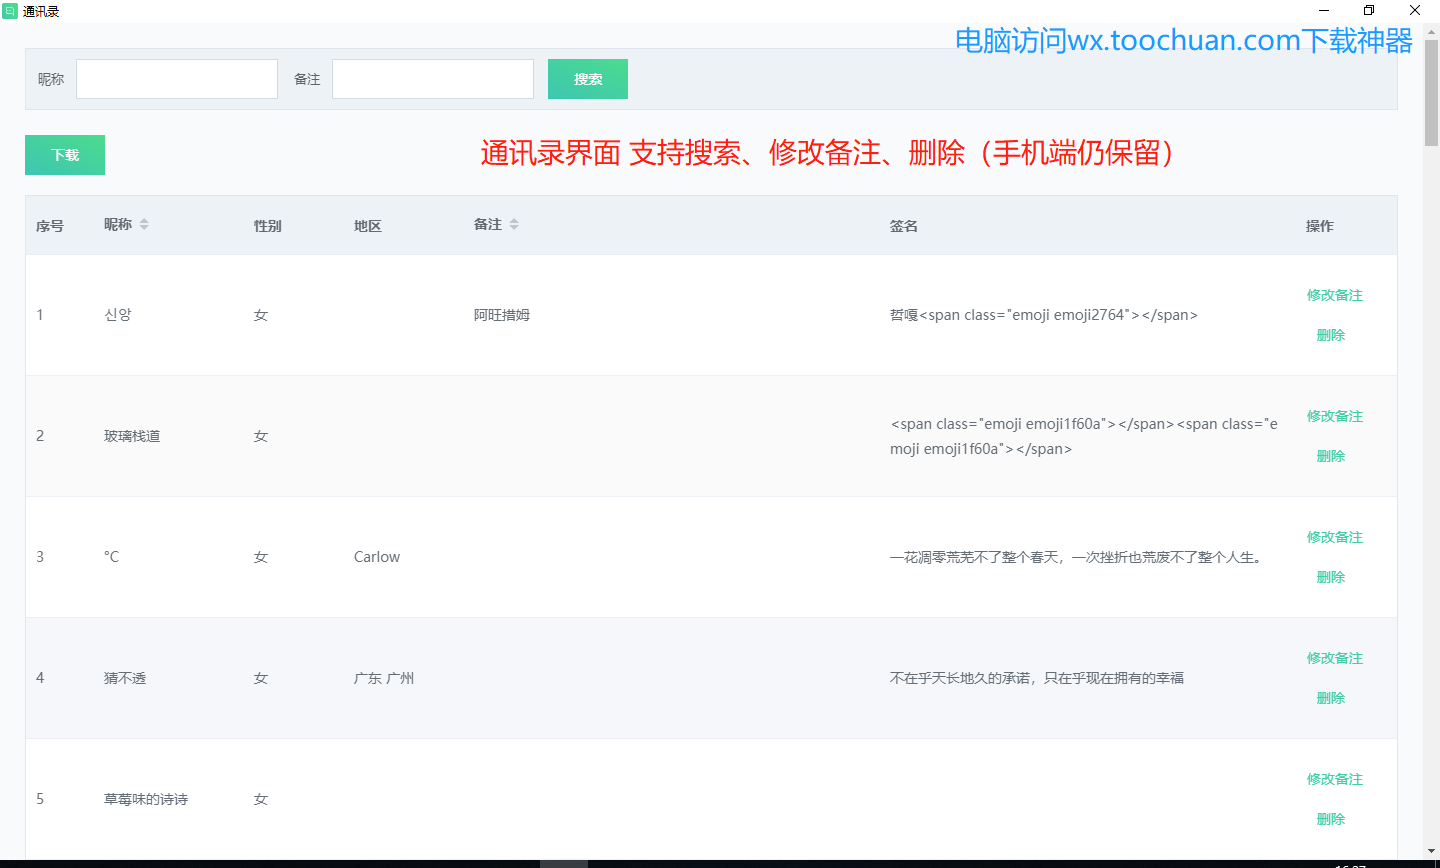Click the green 搜索 button
This screenshot has width=1440, height=868.
pyautogui.click(x=588, y=79)
